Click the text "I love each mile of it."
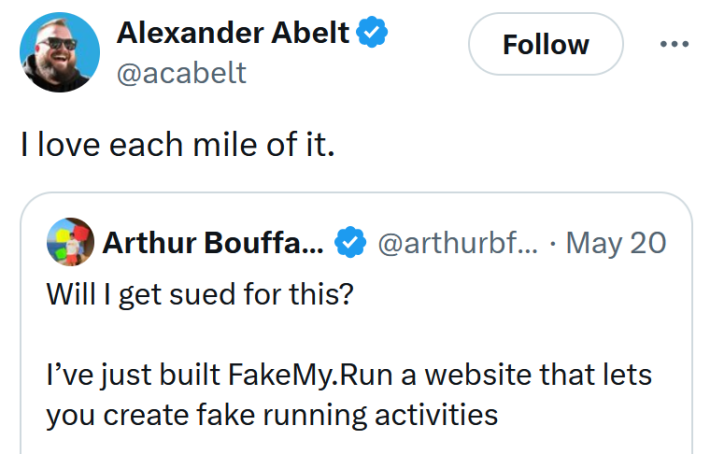710x454 pixels. point(176,144)
